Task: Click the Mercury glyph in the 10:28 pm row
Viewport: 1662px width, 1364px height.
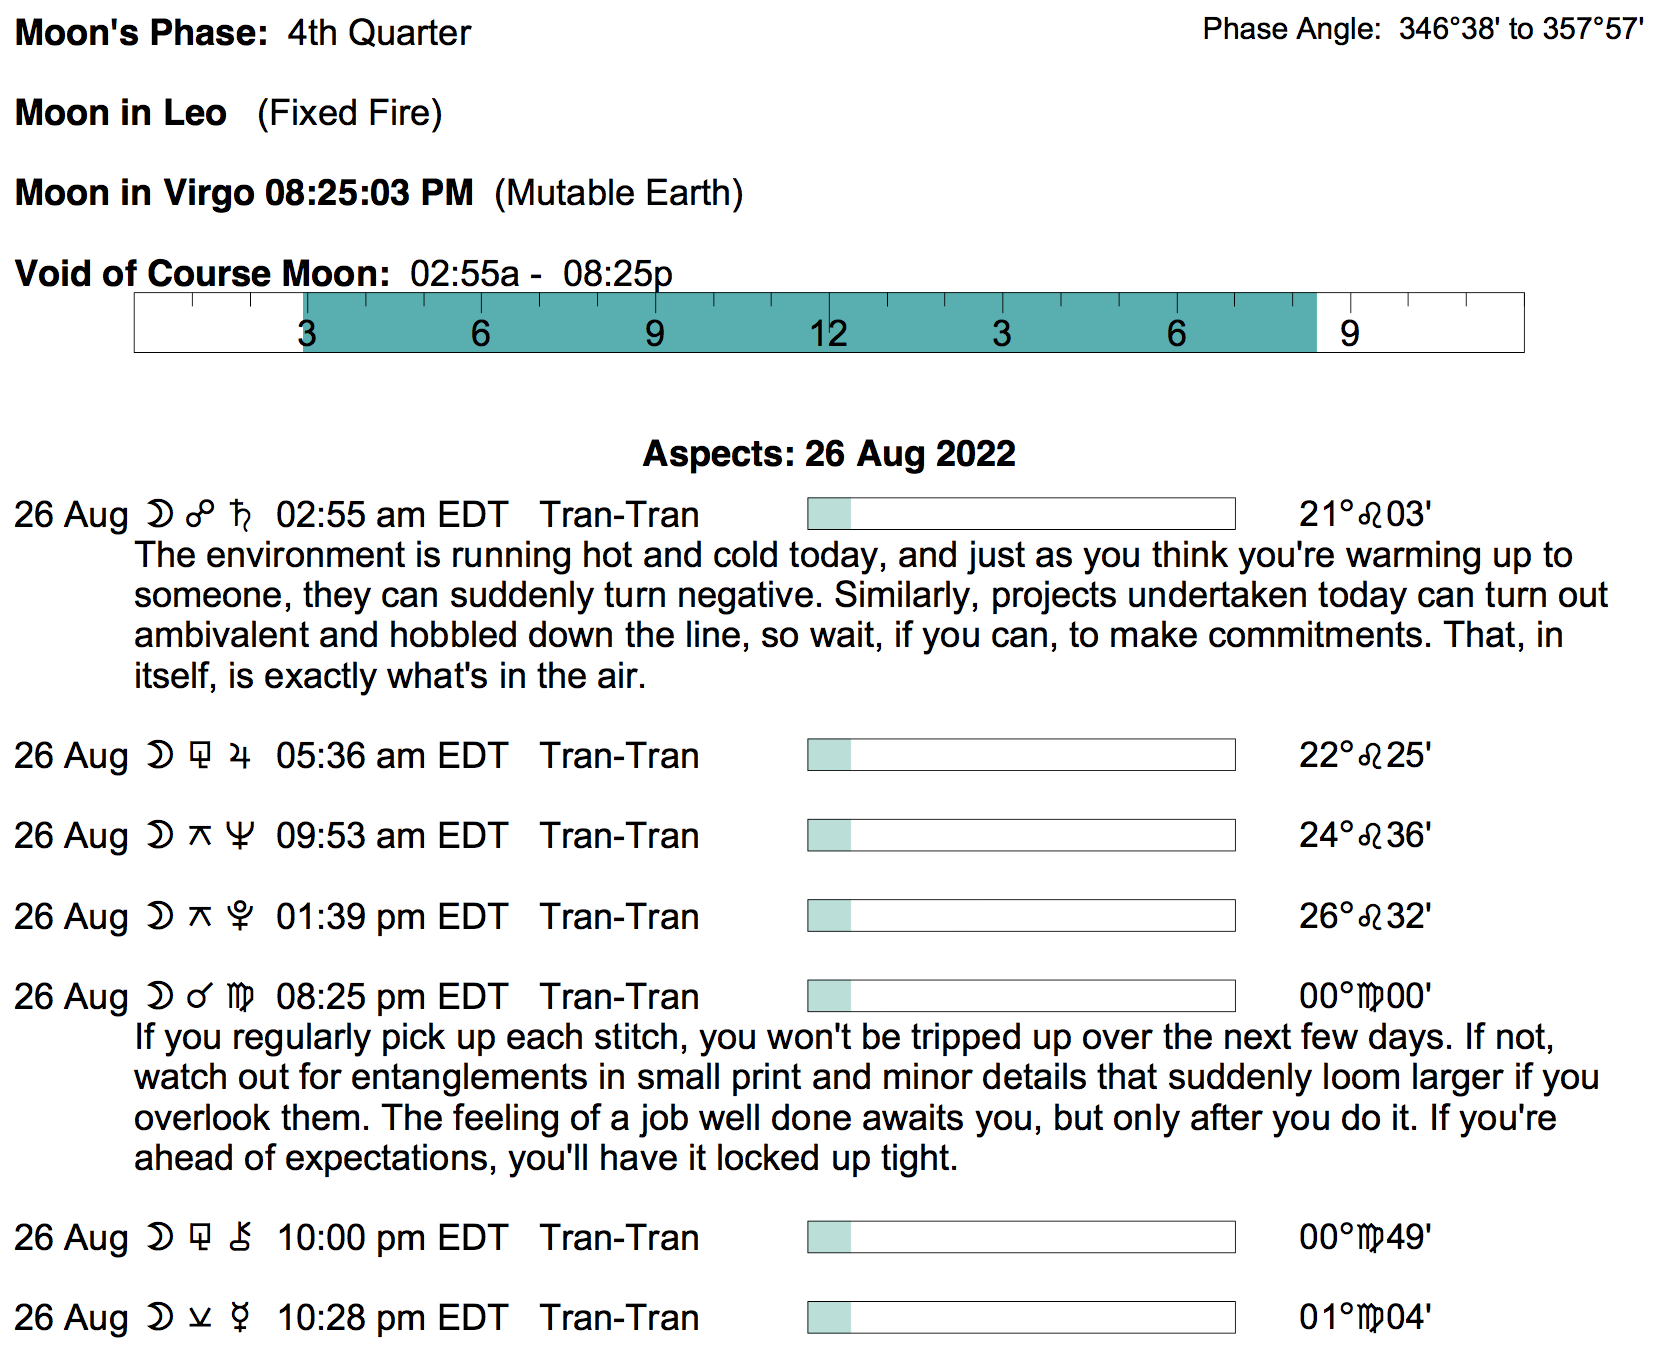Action: tap(240, 1318)
